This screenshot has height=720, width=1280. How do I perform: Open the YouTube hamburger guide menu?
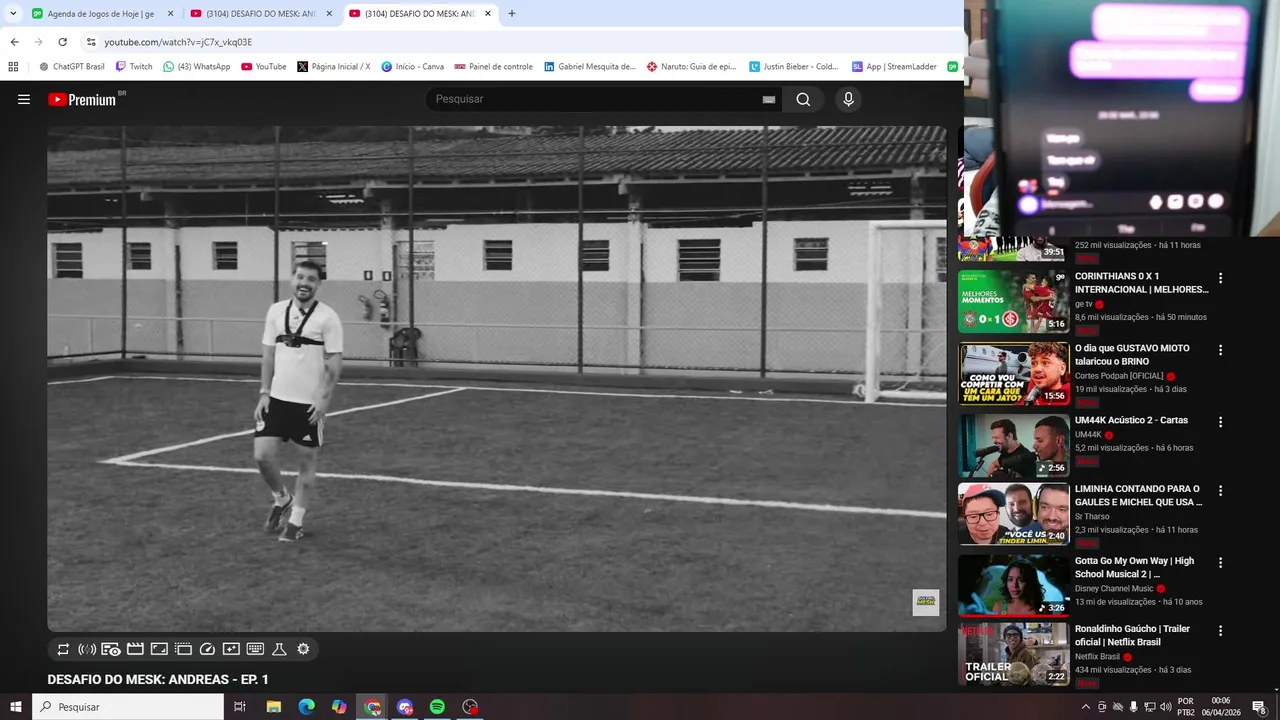click(x=24, y=99)
